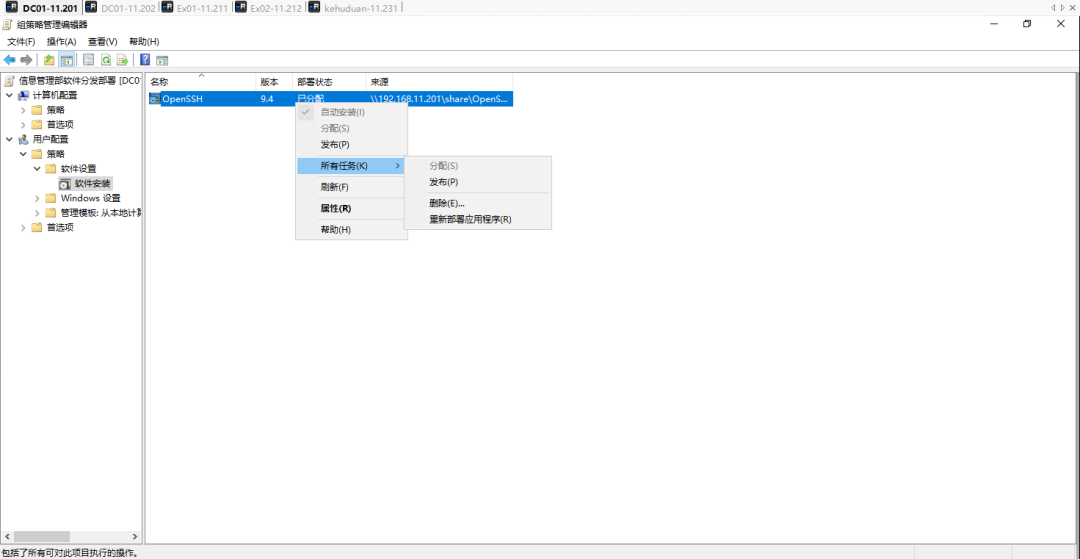Choose 删除(E)... in the submenu
This screenshot has height=559, width=1080.
(477, 203)
